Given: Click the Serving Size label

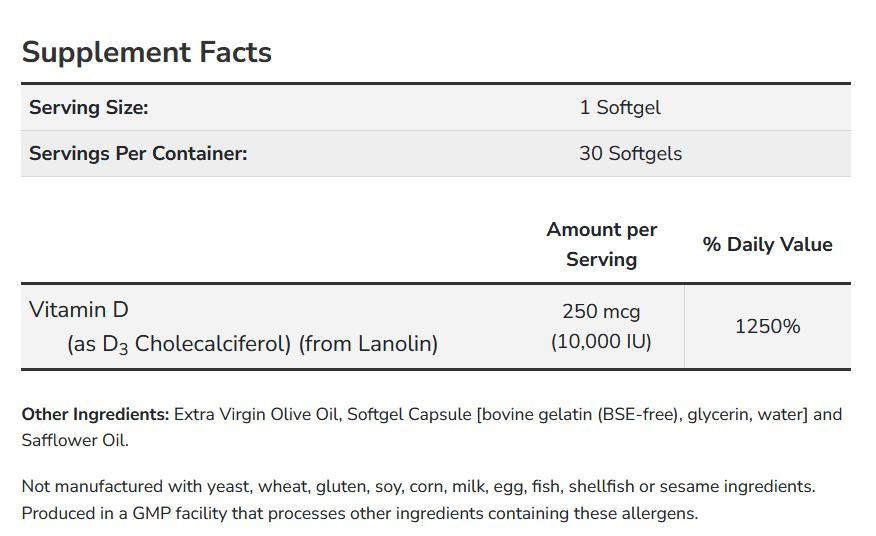Looking at the screenshot, I should [88, 107].
